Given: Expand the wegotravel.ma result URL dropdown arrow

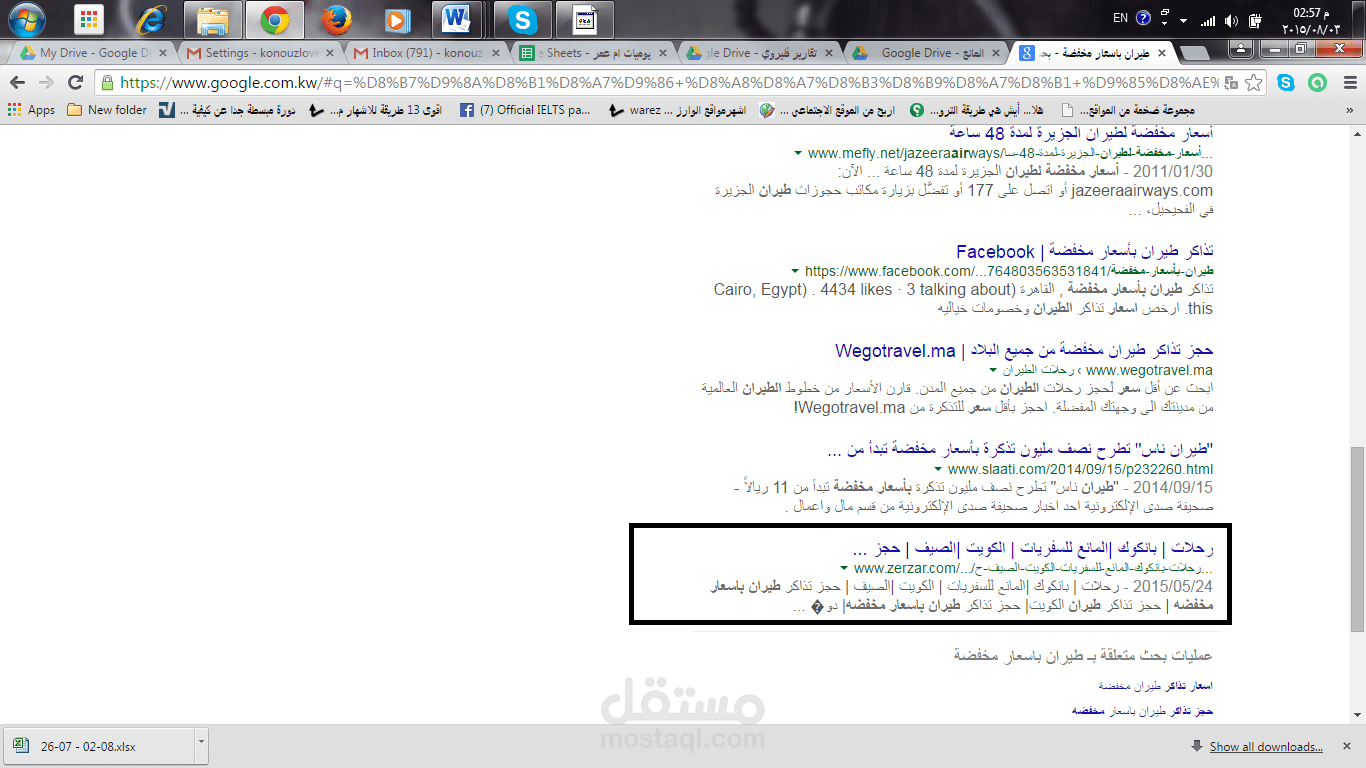Looking at the screenshot, I should click(x=992, y=370).
